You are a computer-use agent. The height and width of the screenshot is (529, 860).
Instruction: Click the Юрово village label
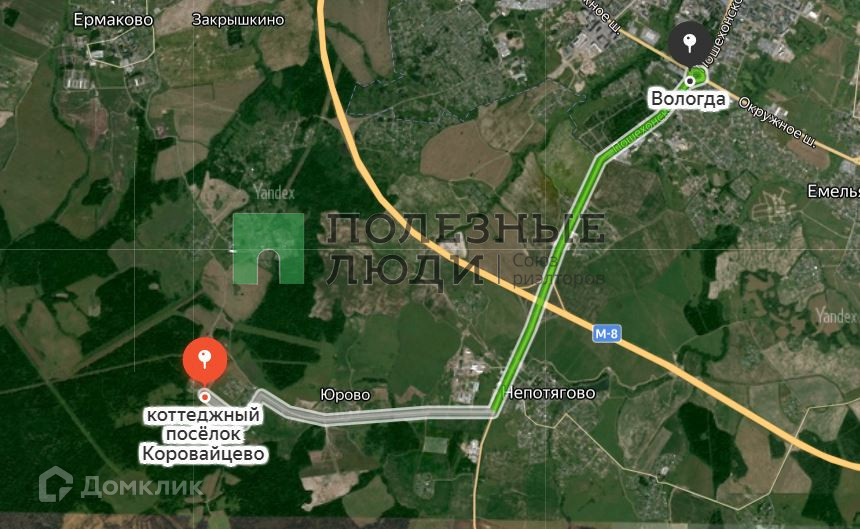click(x=346, y=395)
